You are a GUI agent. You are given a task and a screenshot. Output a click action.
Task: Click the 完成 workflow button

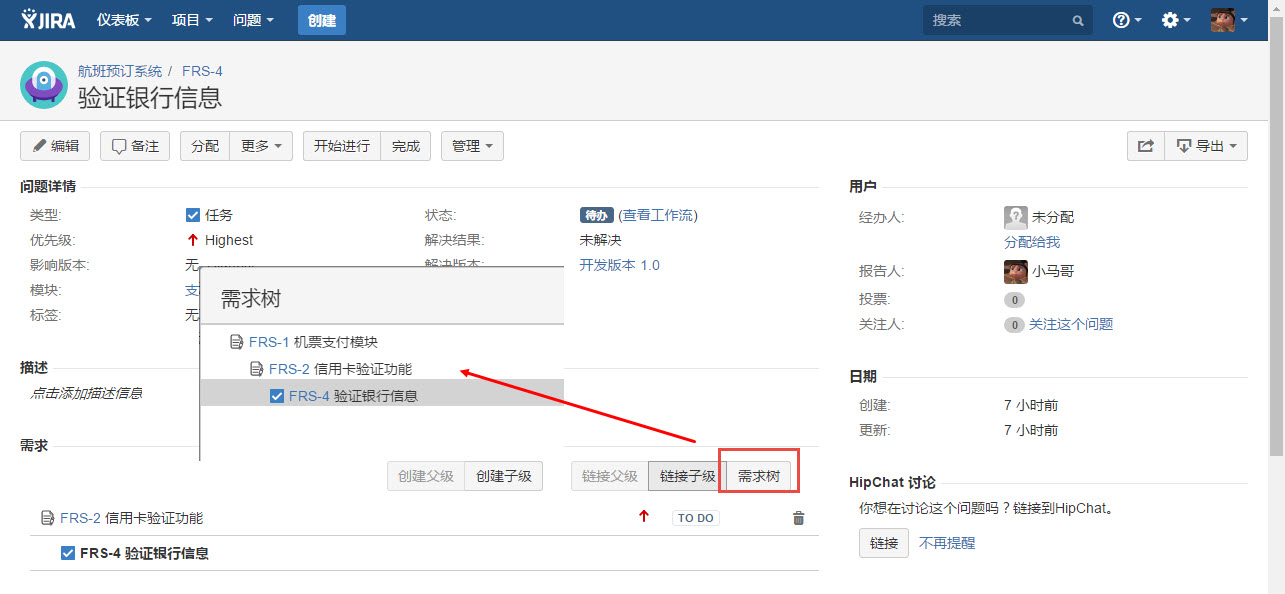(x=406, y=146)
